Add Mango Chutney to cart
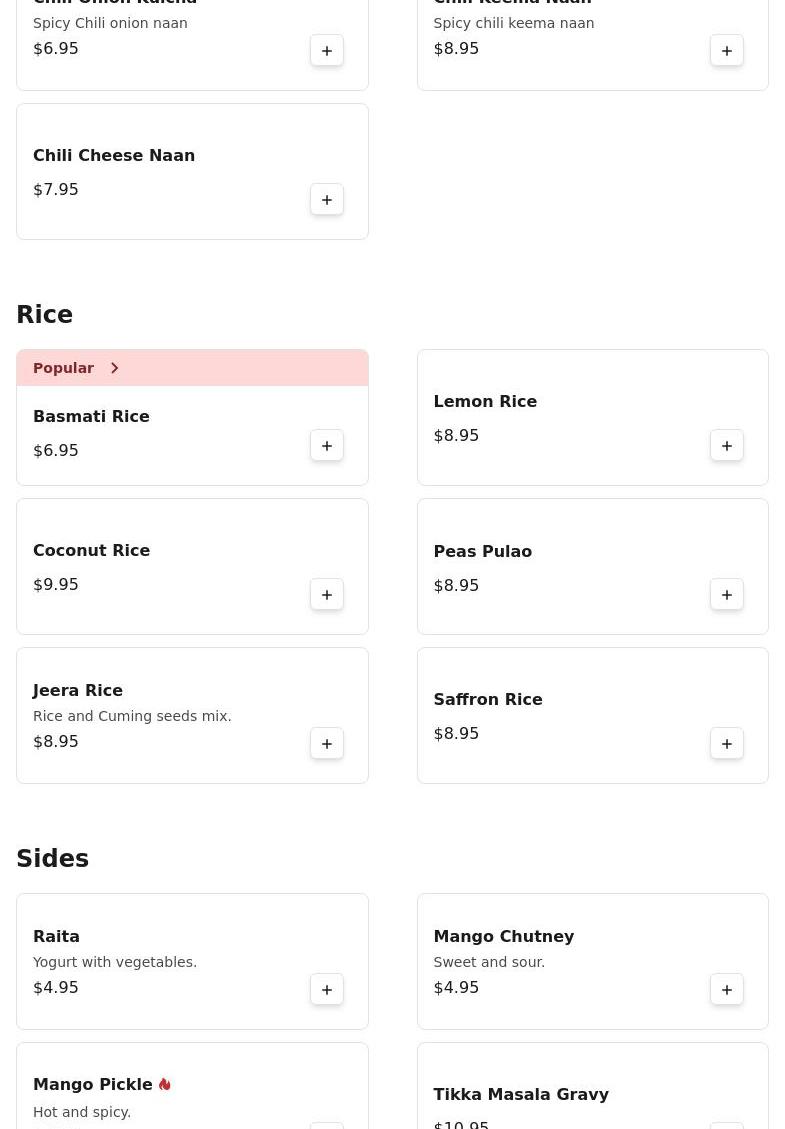 [x=727, y=990]
